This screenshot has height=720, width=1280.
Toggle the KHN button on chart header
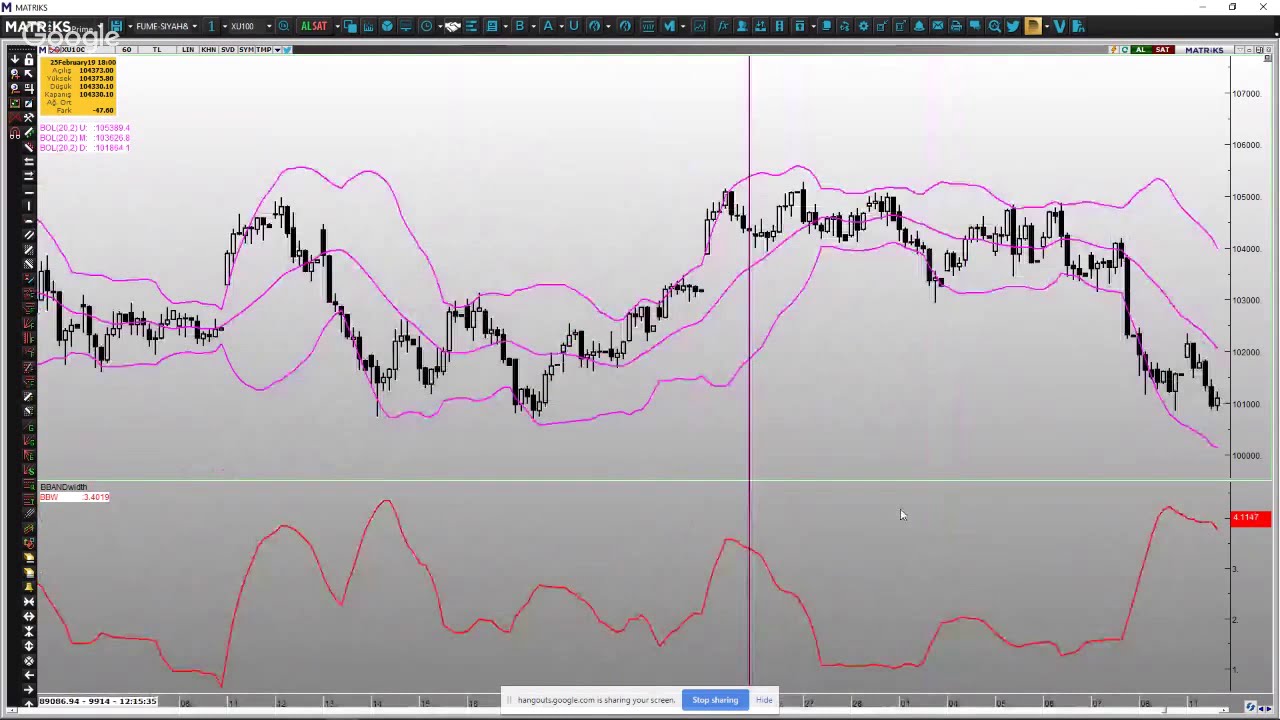pyautogui.click(x=208, y=49)
